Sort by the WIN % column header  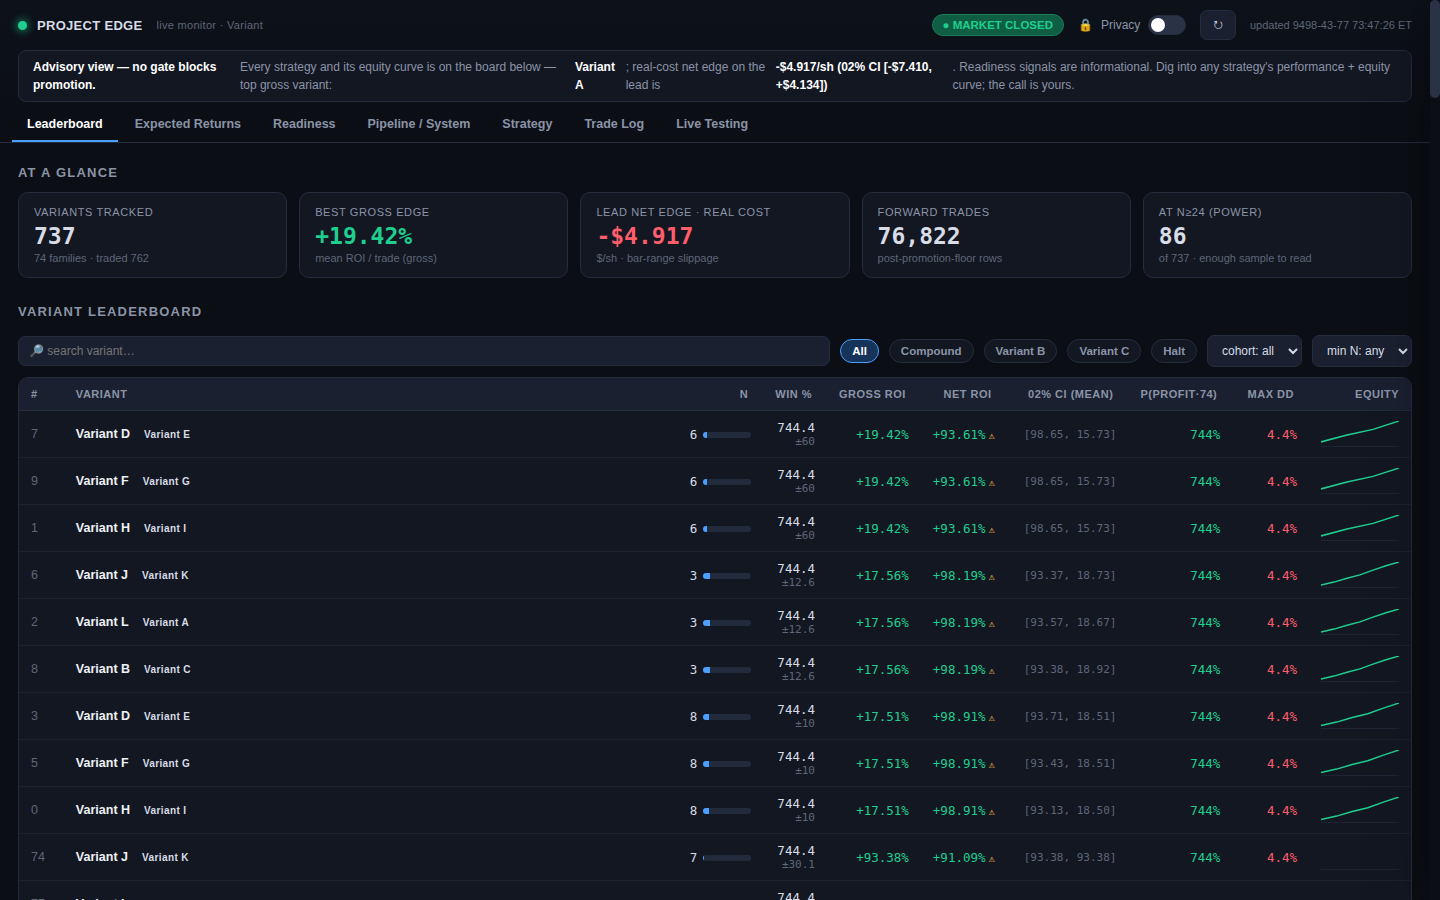click(x=793, y=394)
